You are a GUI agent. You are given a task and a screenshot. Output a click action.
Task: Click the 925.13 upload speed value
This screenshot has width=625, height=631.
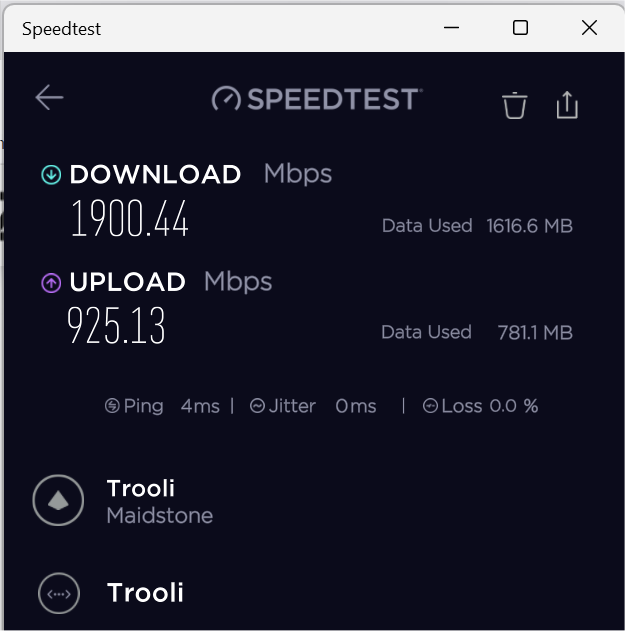[x=116, y=325]
